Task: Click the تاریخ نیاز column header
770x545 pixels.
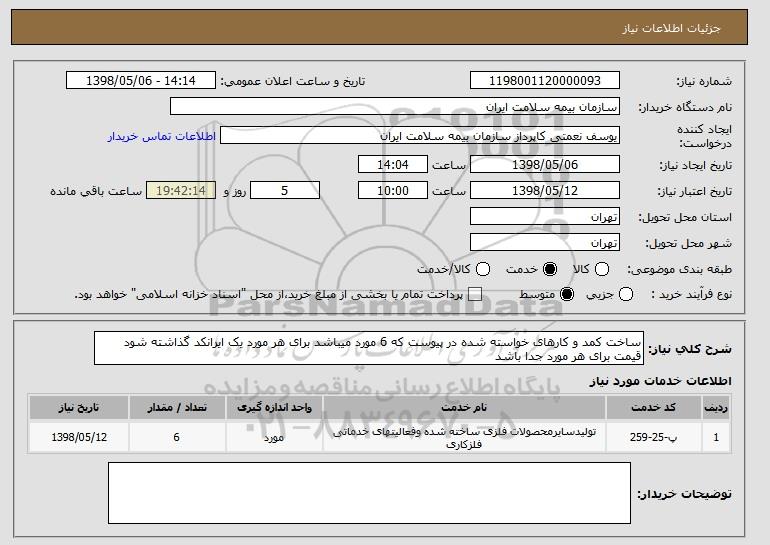Action: pos(79,408)
